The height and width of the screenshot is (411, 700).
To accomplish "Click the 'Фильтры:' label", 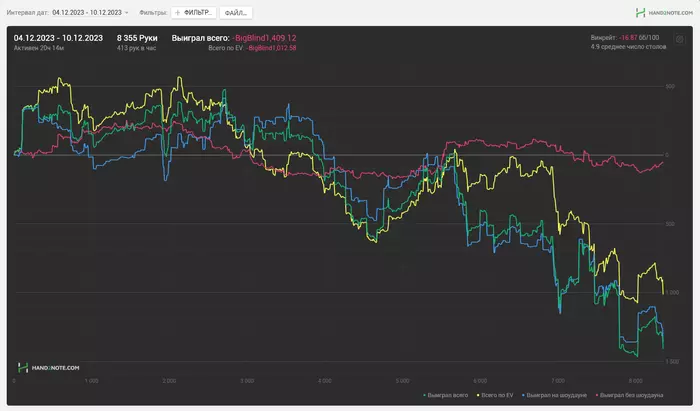I will pyautogui.click(x=153, y=12).
